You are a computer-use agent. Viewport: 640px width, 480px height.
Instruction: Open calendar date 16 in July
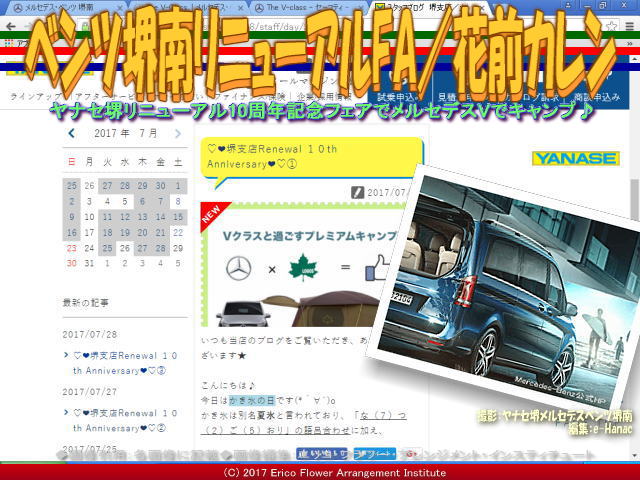point(72,233)
